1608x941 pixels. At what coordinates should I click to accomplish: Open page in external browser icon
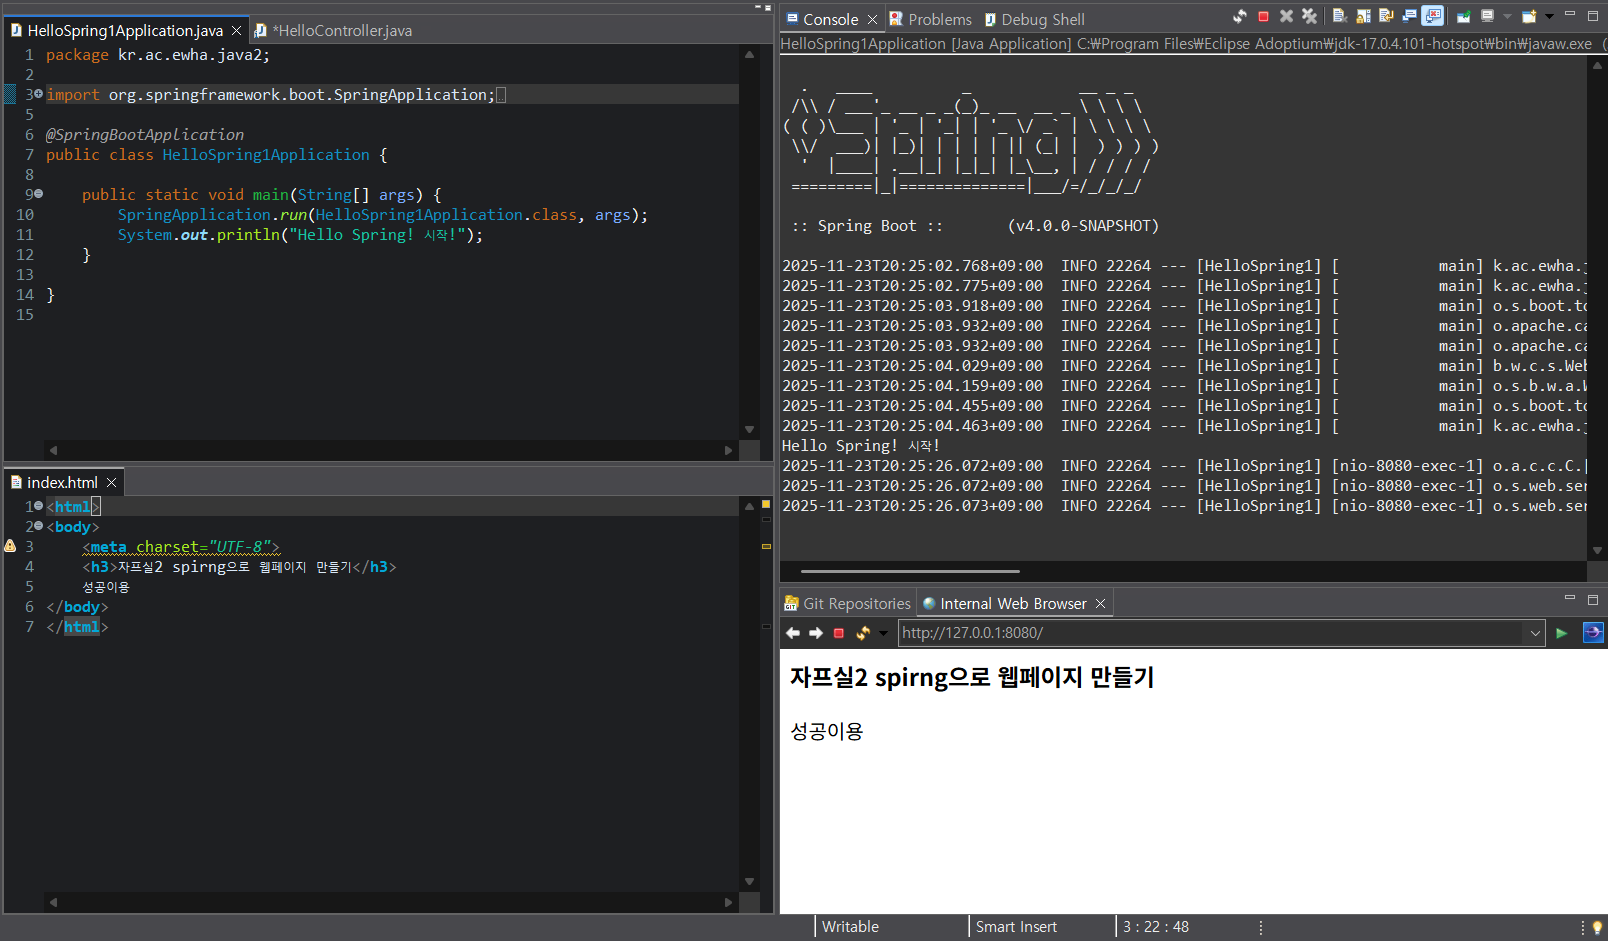[x=1593, y=633]
